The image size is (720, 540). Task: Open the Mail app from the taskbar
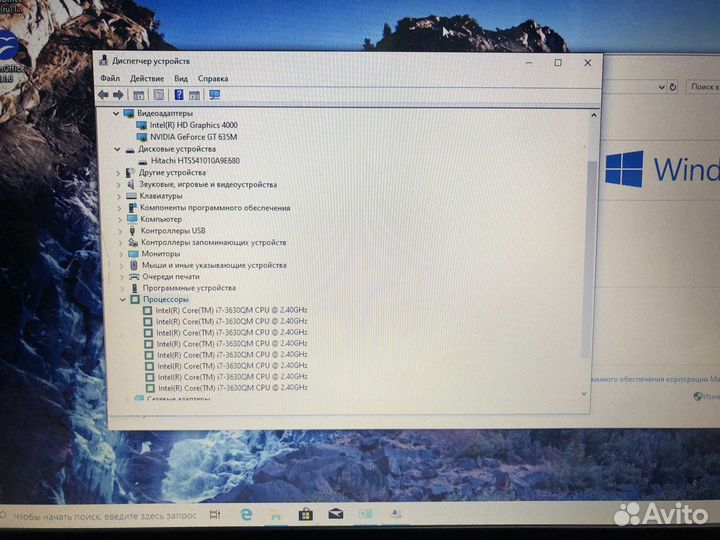pyautogui.click(x=336, y=514)
